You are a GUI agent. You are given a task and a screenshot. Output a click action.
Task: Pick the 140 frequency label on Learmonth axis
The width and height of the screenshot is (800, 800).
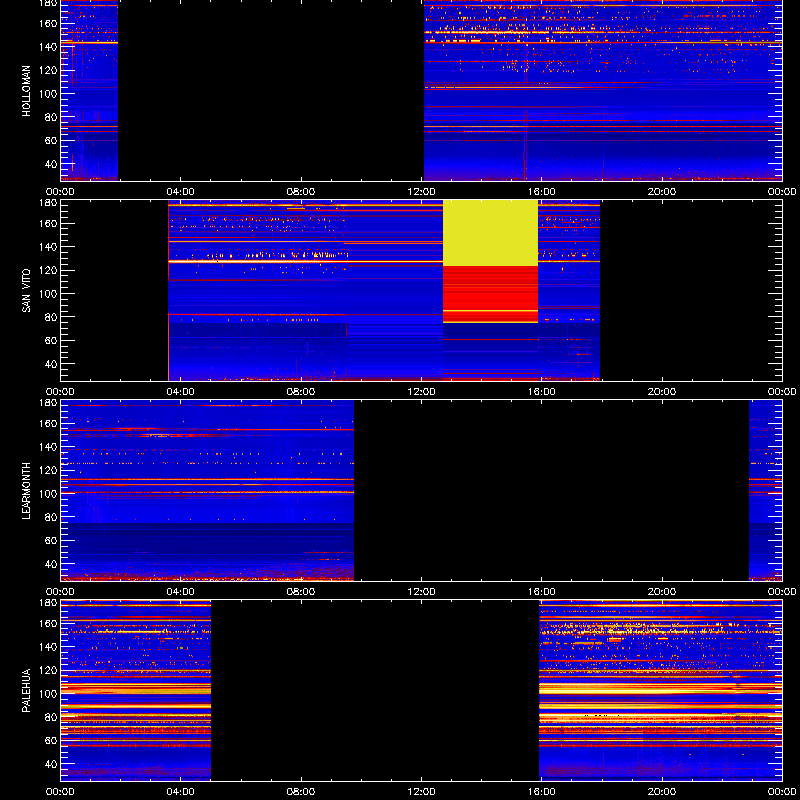(x=49, y=447)
